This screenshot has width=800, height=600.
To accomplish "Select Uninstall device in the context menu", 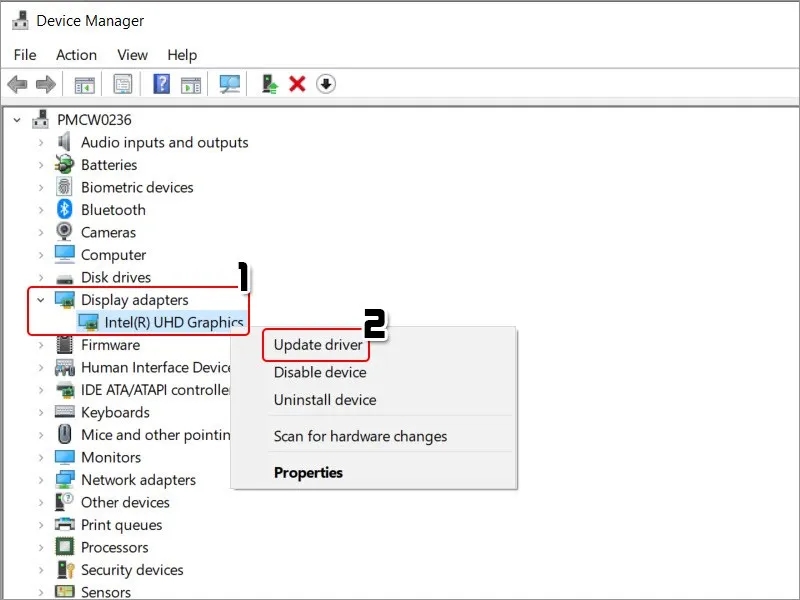I will [325, 400].
